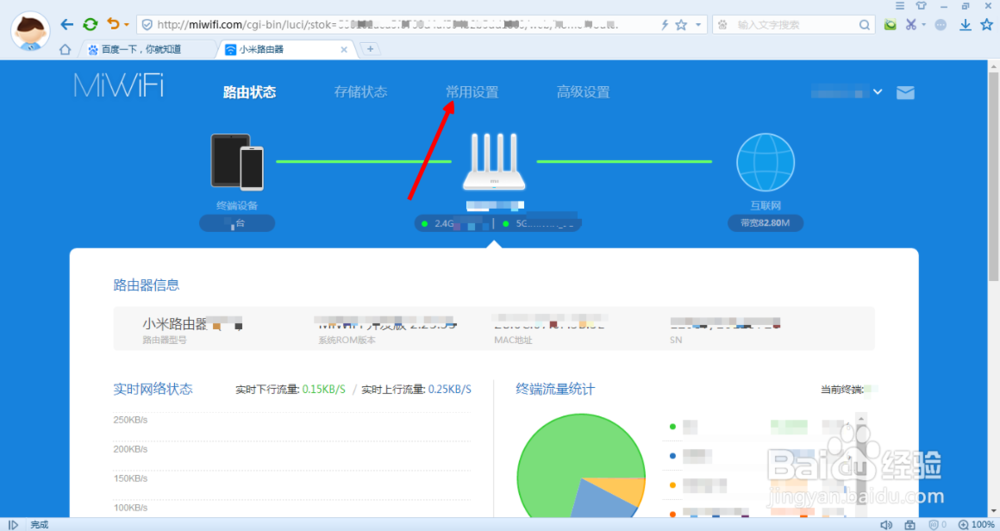Screen dimensions: 1000x531
Task: Reload the page with green refresh icon
Action: [x=90, y=24]
